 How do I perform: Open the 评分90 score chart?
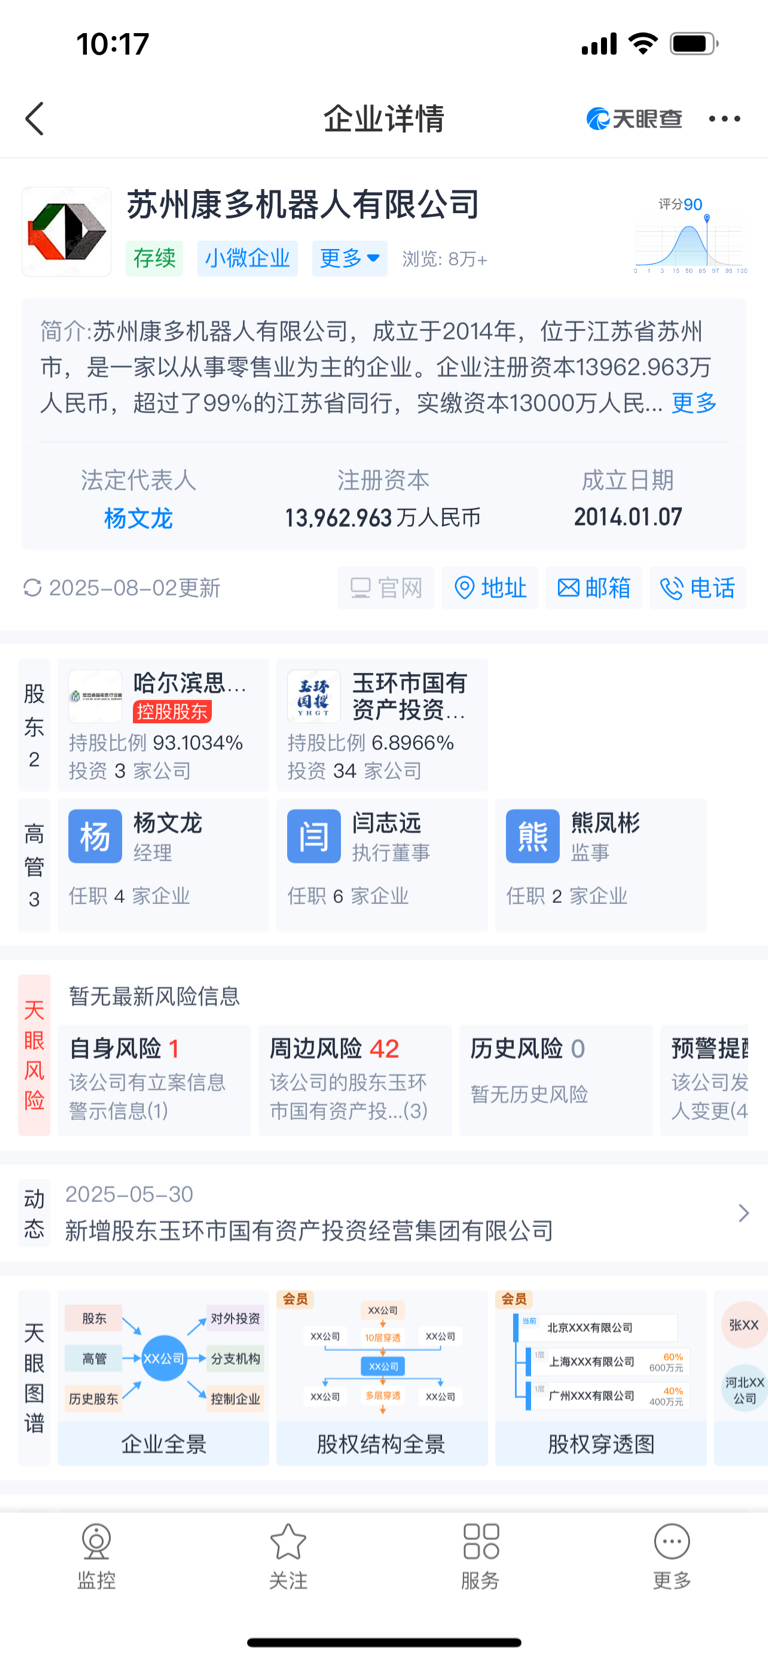(x=690, y=235)
